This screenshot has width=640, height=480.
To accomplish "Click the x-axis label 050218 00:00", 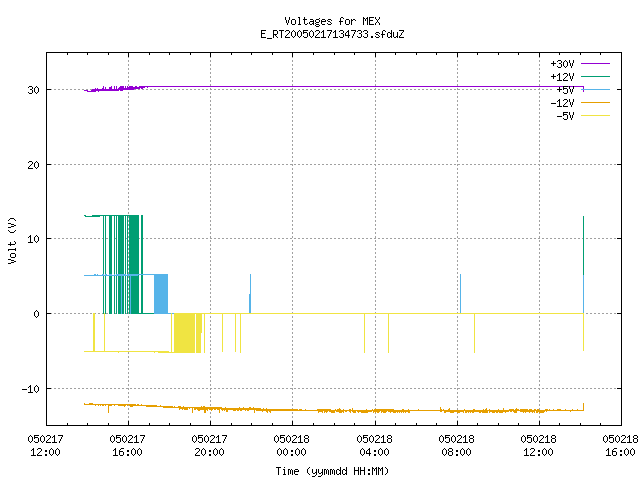I will click(291, 445).
